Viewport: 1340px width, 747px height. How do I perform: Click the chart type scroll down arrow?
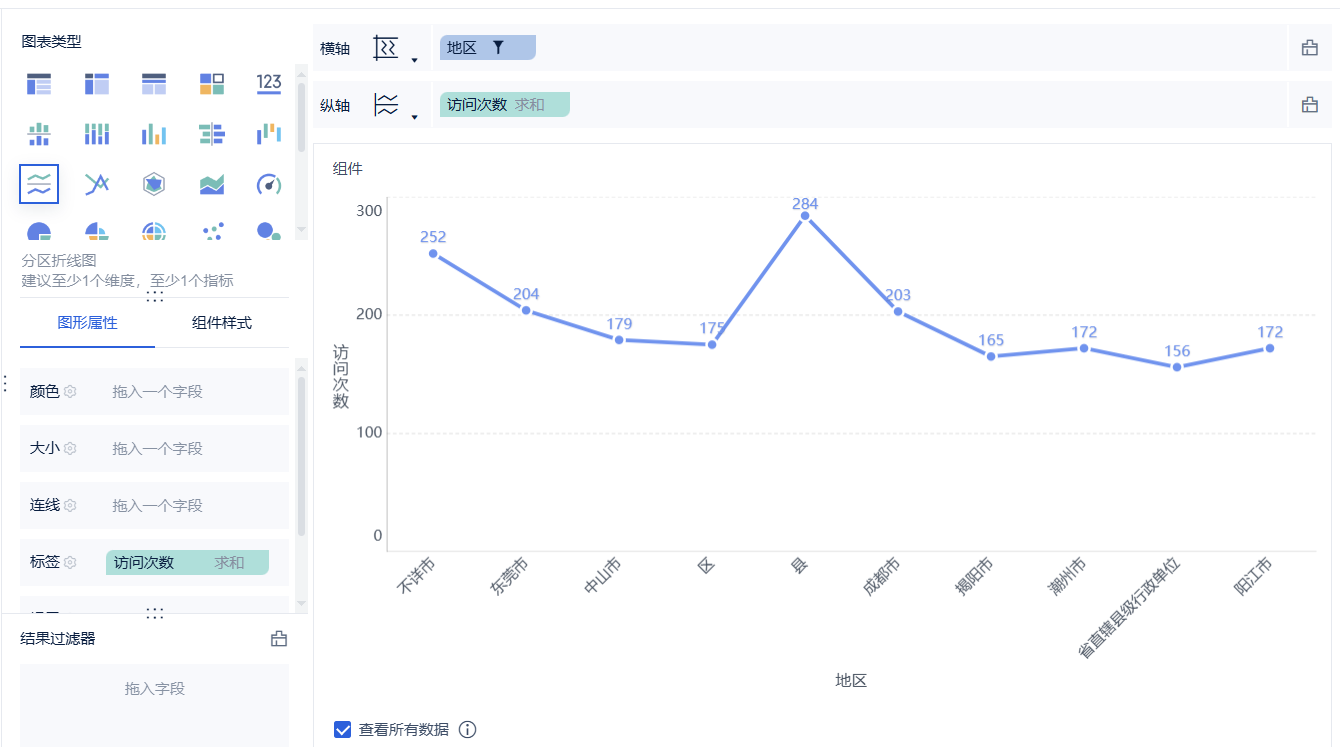click(301, 232)
